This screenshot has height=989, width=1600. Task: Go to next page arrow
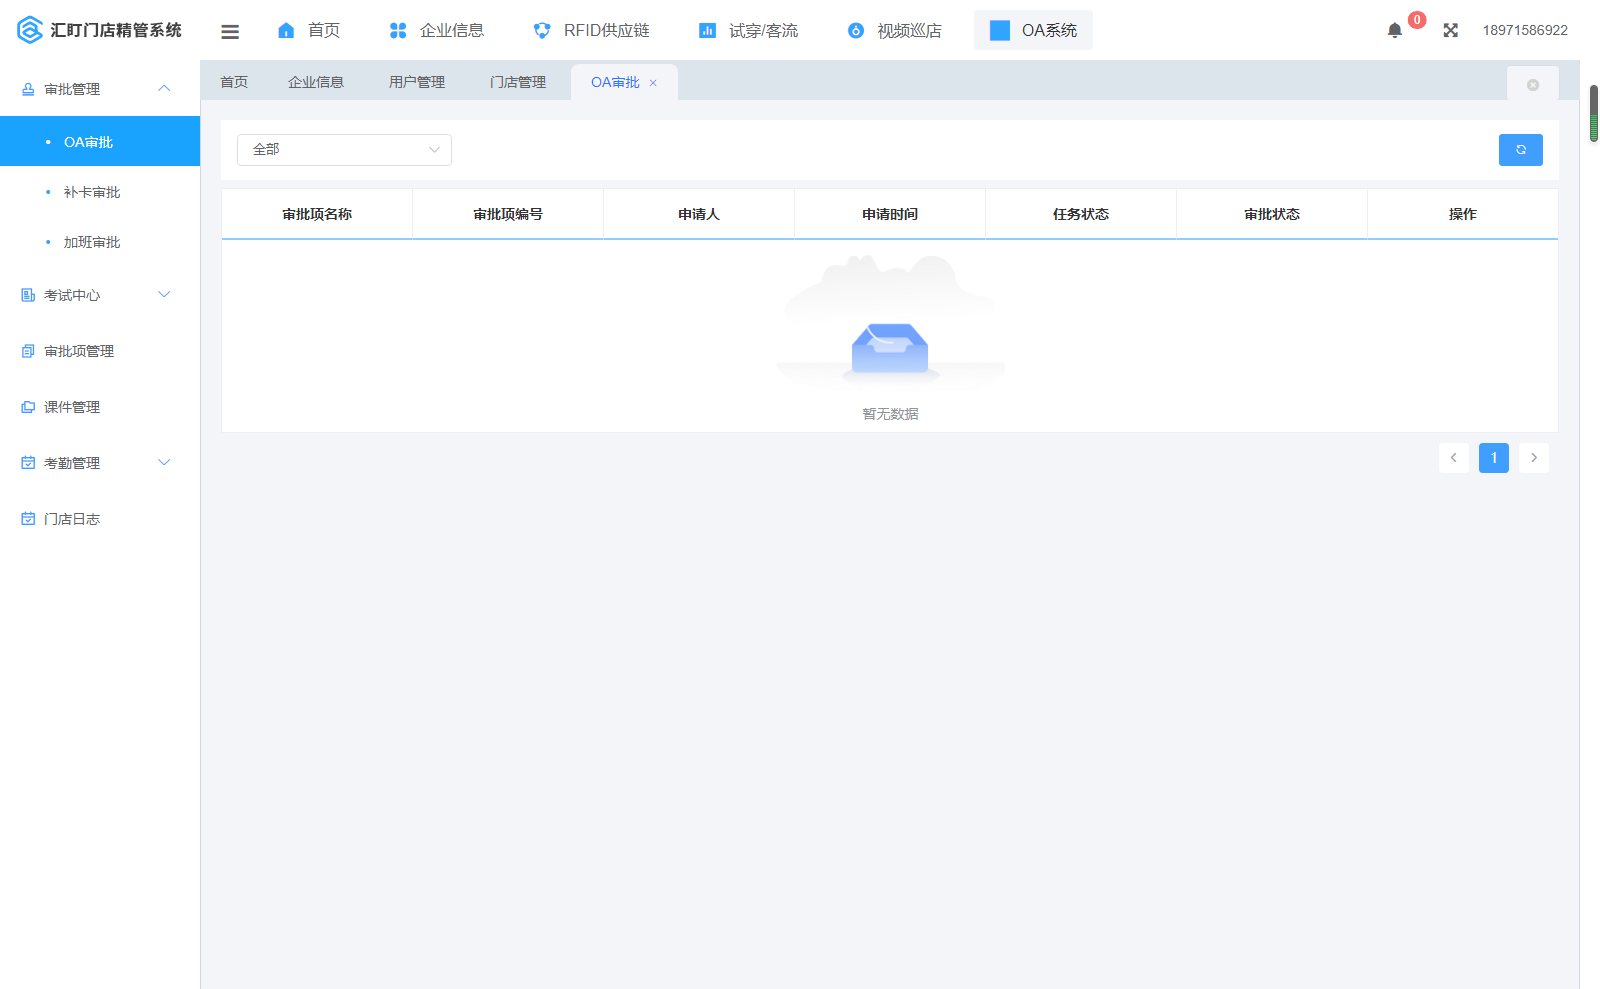coord(1534,458)
